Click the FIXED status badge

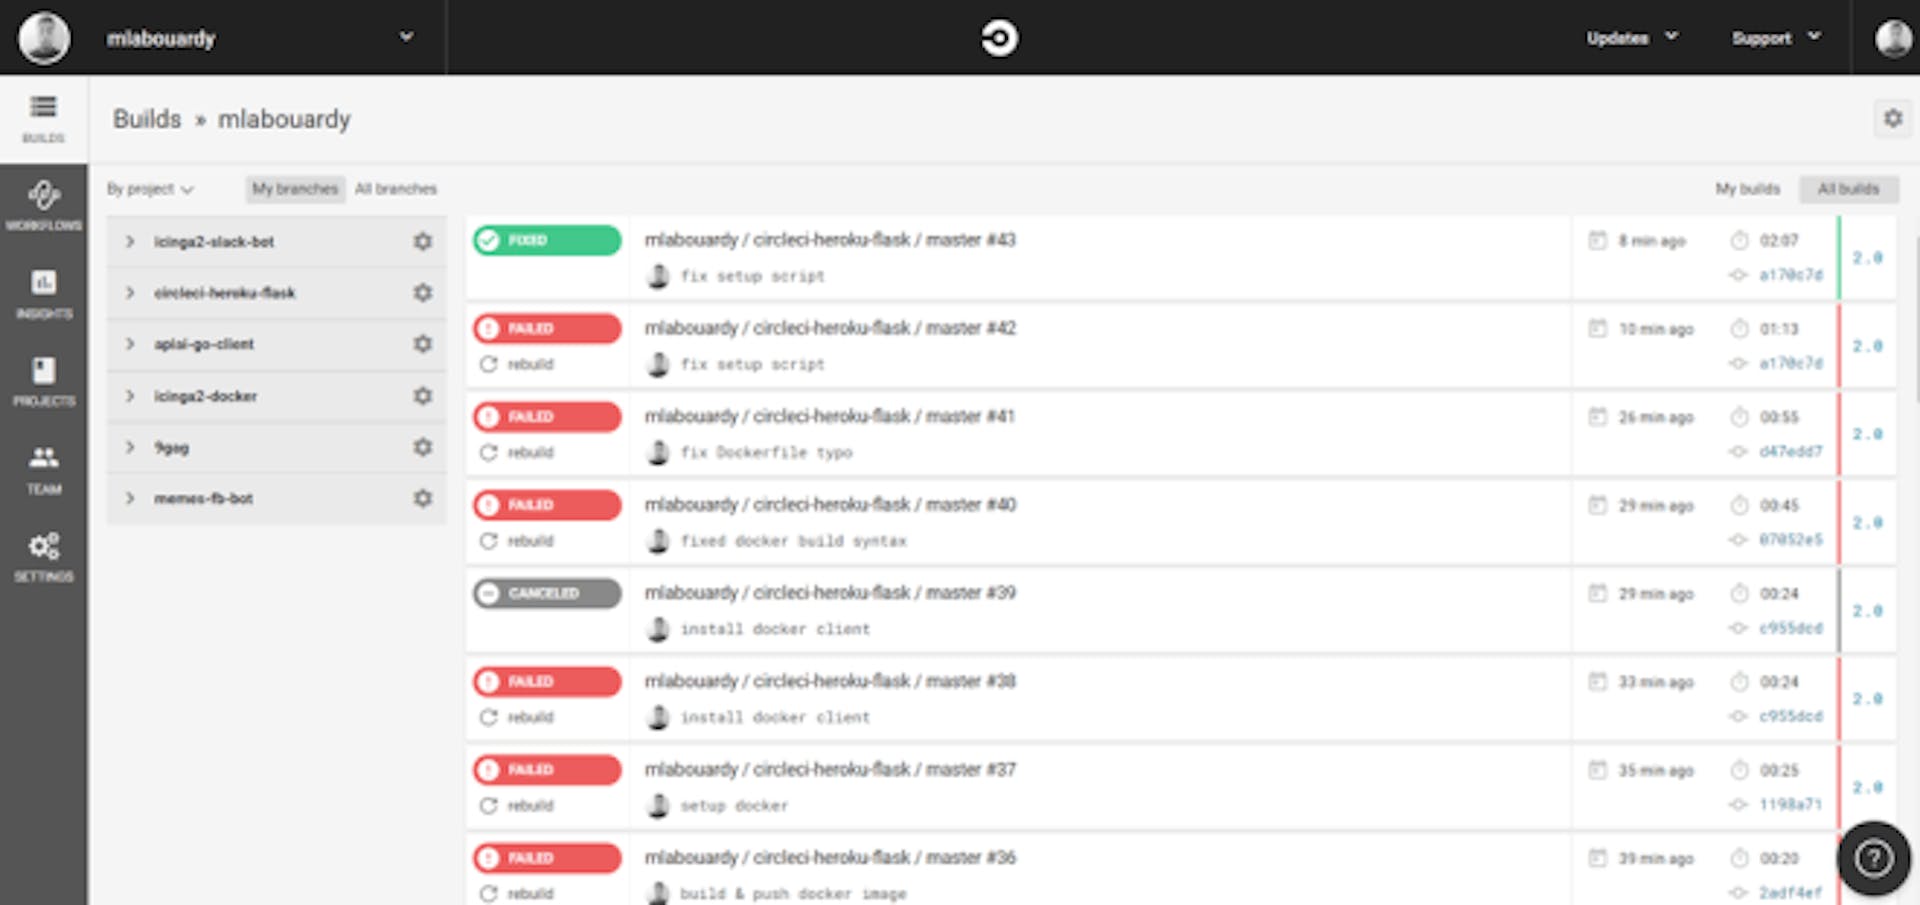[547, 240]
